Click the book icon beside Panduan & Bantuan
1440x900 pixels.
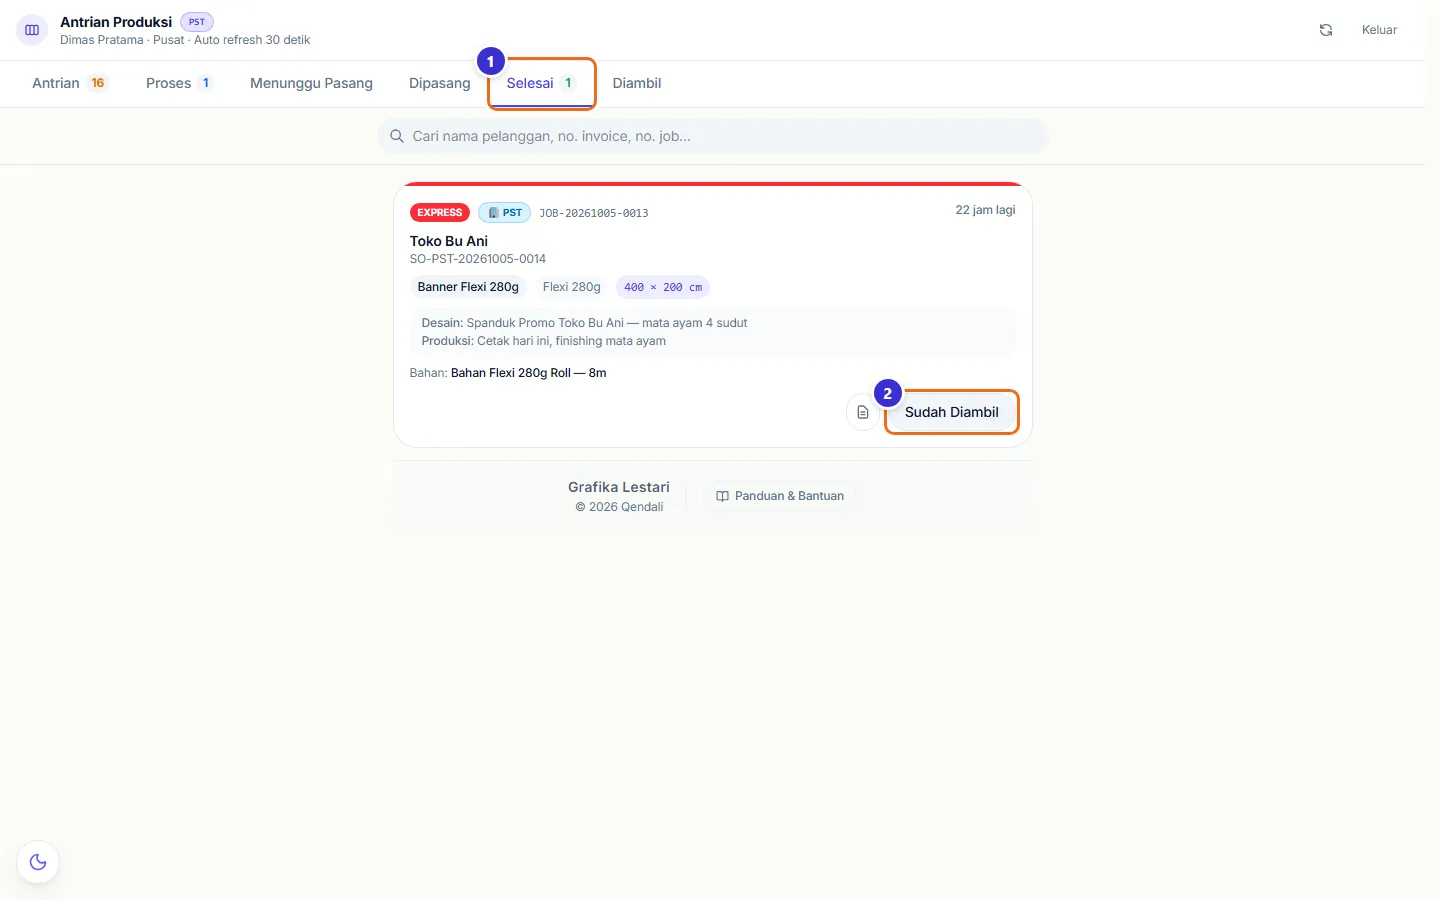722,496
